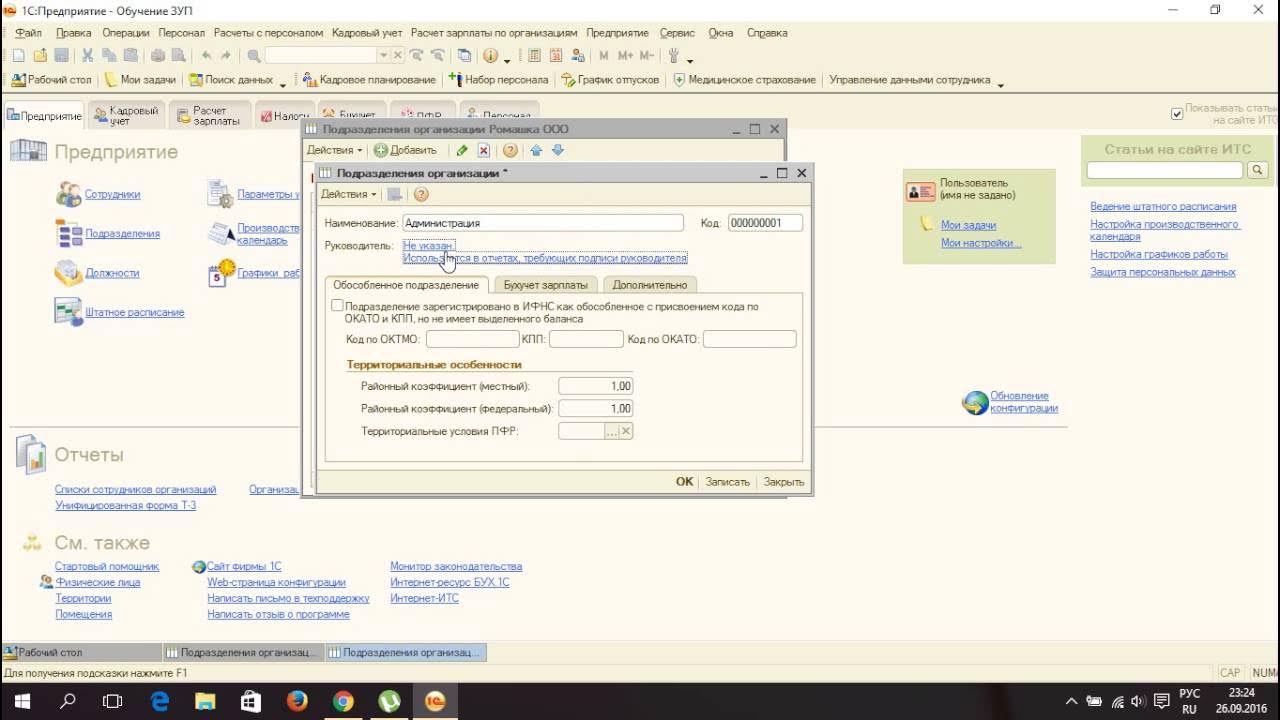Move item up with blue up arrow

pyautogui.click(x=536, y=150)
